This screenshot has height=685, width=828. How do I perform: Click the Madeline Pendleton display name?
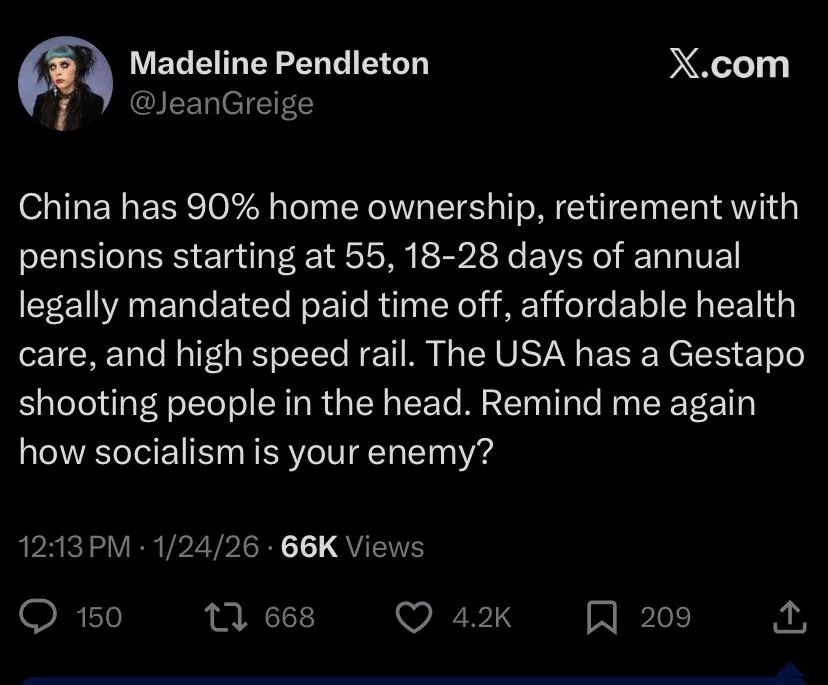coord(279,64)
